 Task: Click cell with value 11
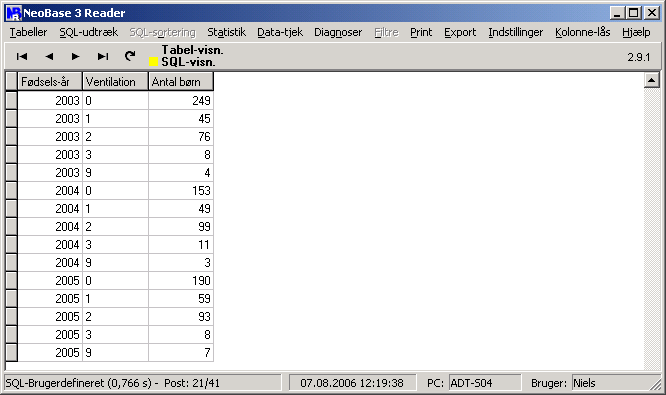pyautogui.click(x=181, y=245)
